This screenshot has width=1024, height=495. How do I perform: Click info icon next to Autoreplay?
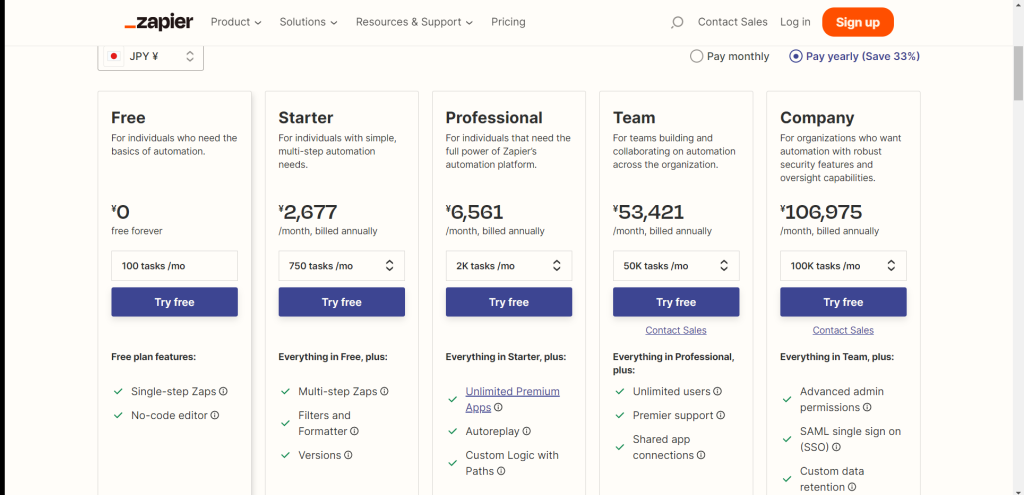pos(526,432)
